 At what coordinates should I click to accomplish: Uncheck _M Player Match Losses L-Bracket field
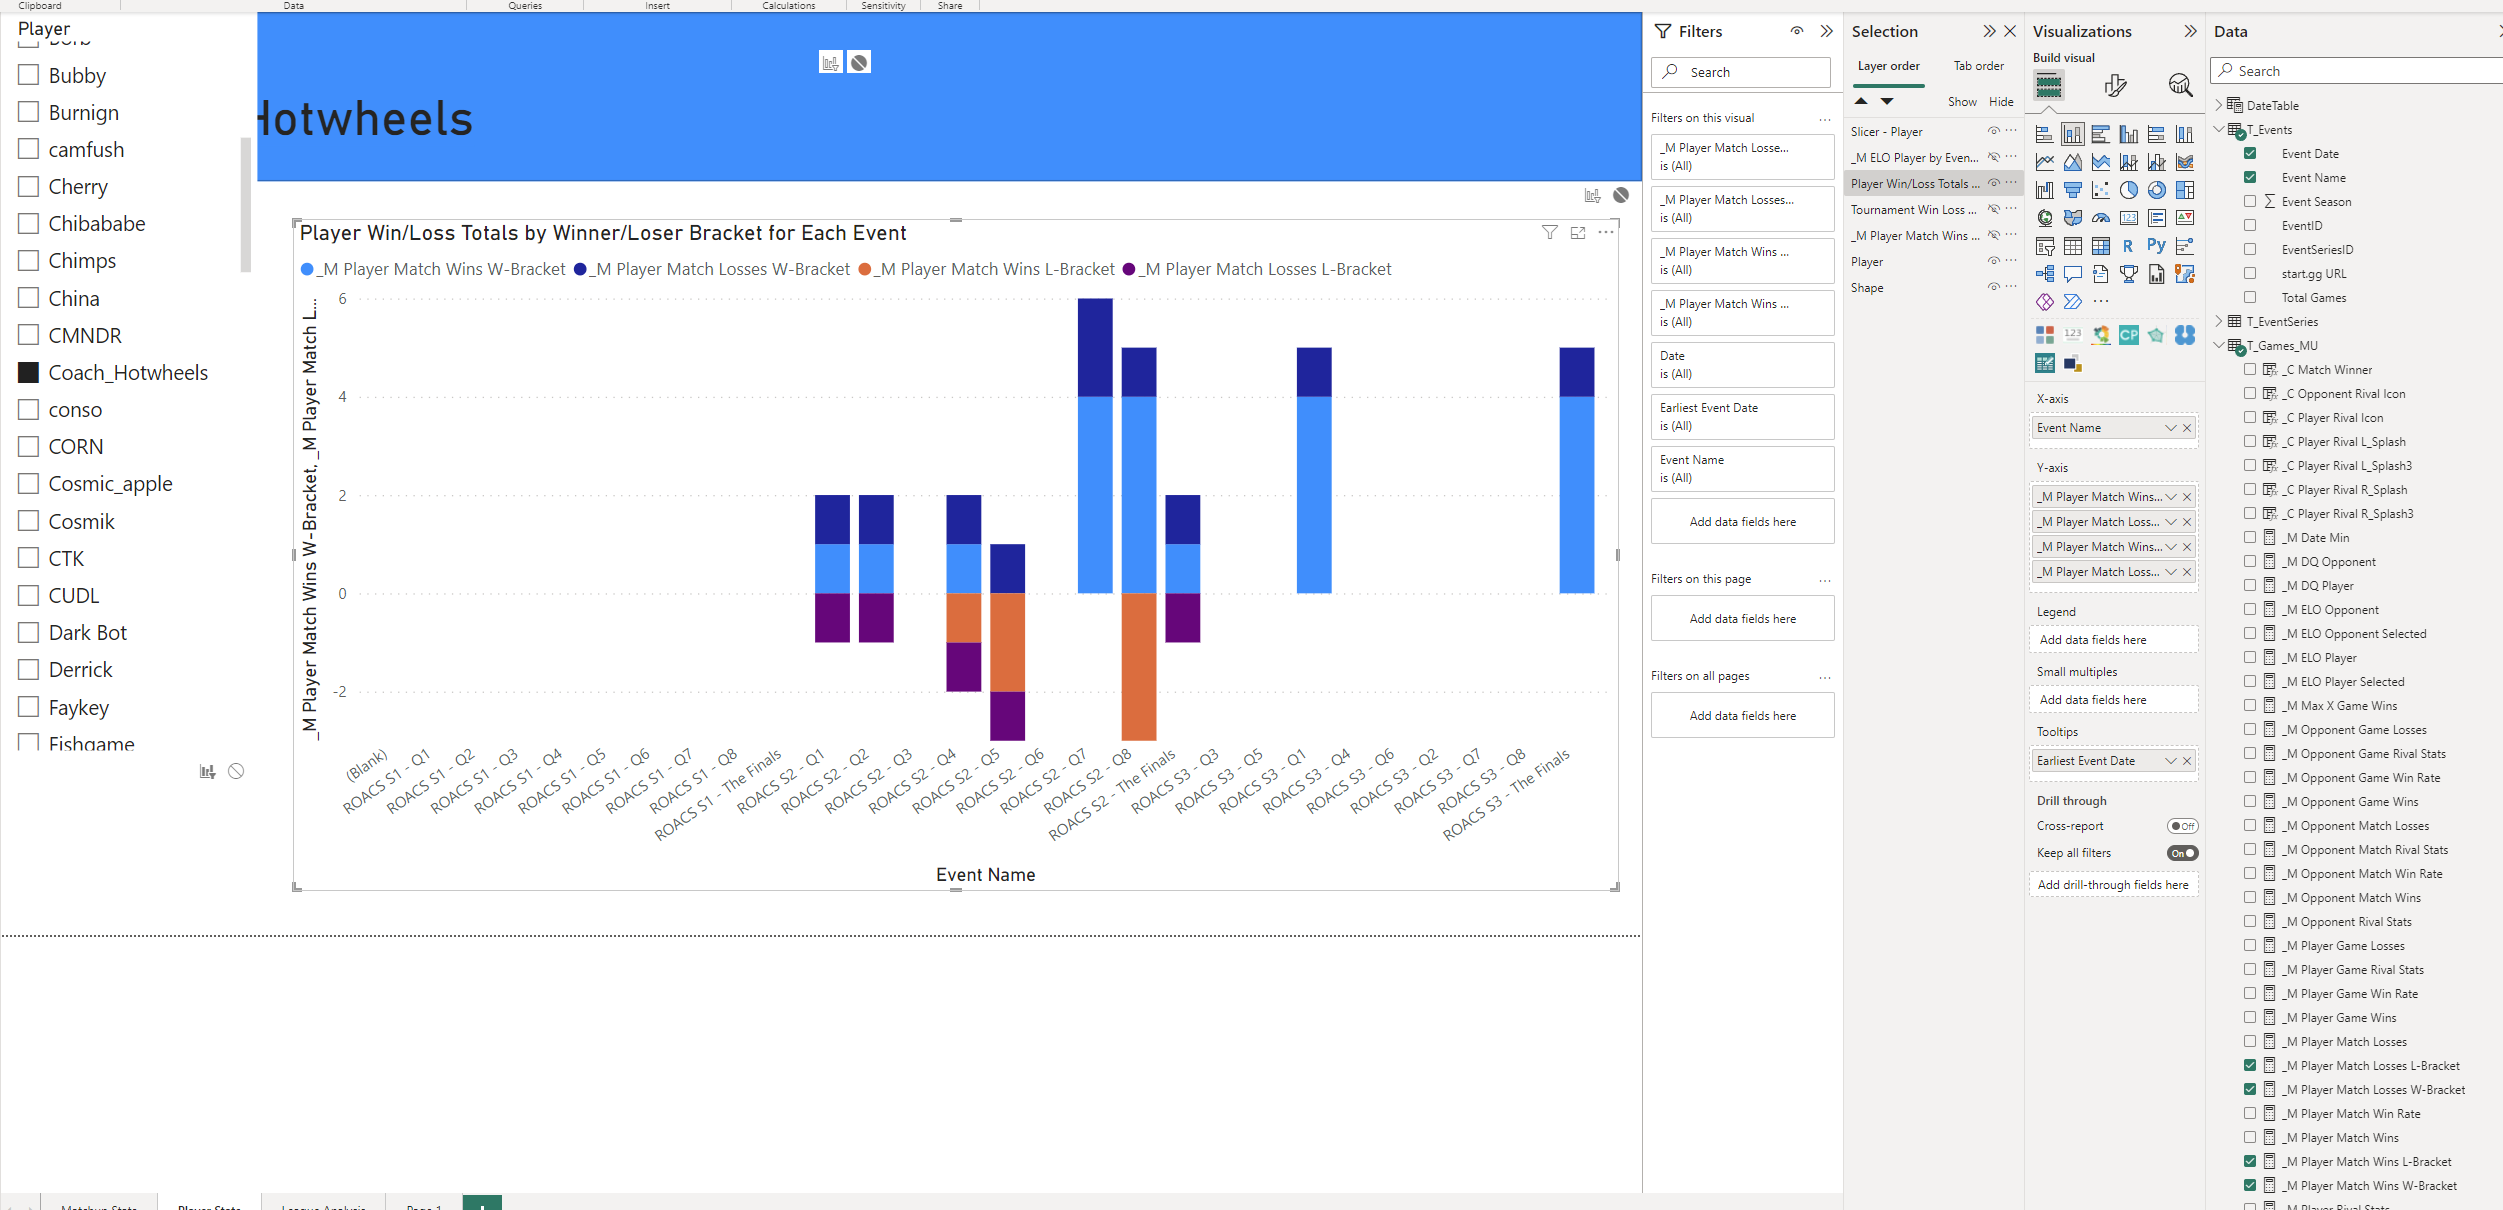point(2250,1065)
